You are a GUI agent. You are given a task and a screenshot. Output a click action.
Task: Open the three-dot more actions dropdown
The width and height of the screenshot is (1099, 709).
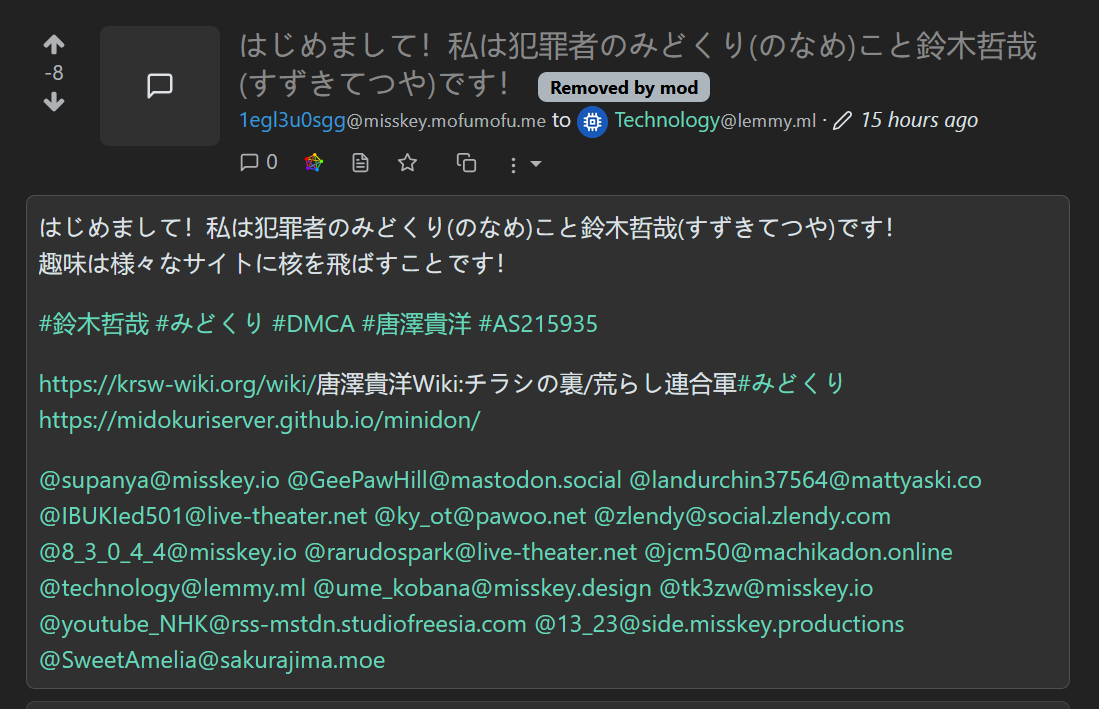pyautogui.click(x=523, y=164)
